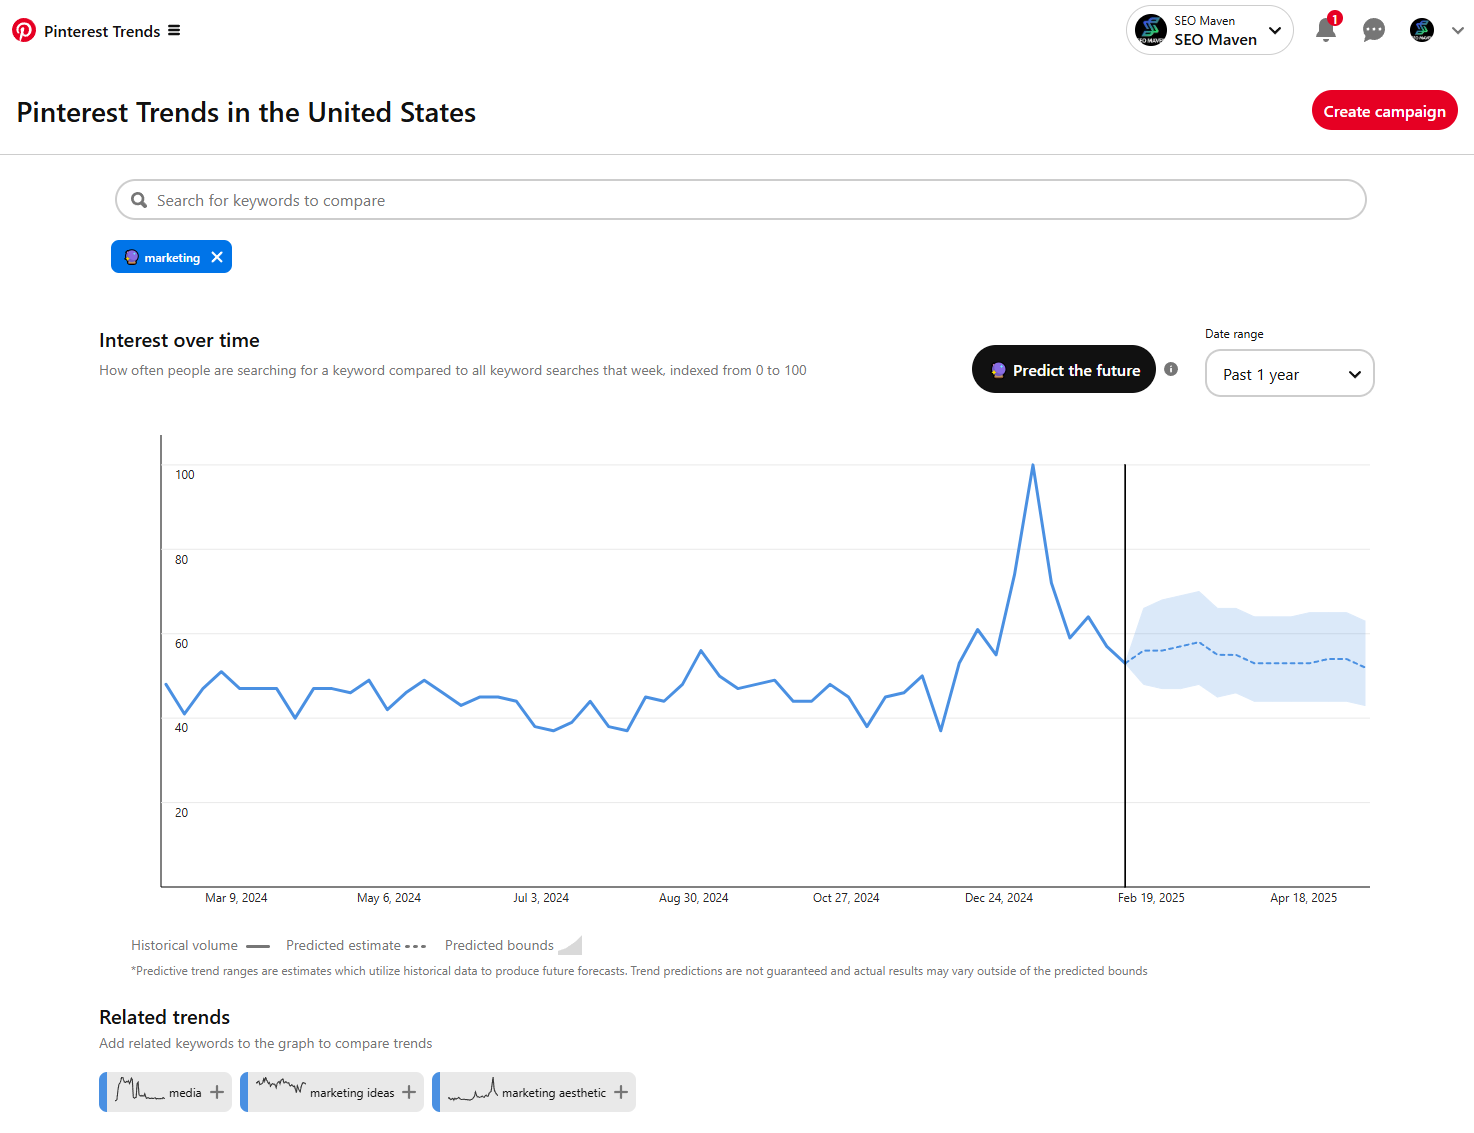1474x1133 pixels.
Task: Add the marketing aesthetic related trend
Action: [621, 1092]
